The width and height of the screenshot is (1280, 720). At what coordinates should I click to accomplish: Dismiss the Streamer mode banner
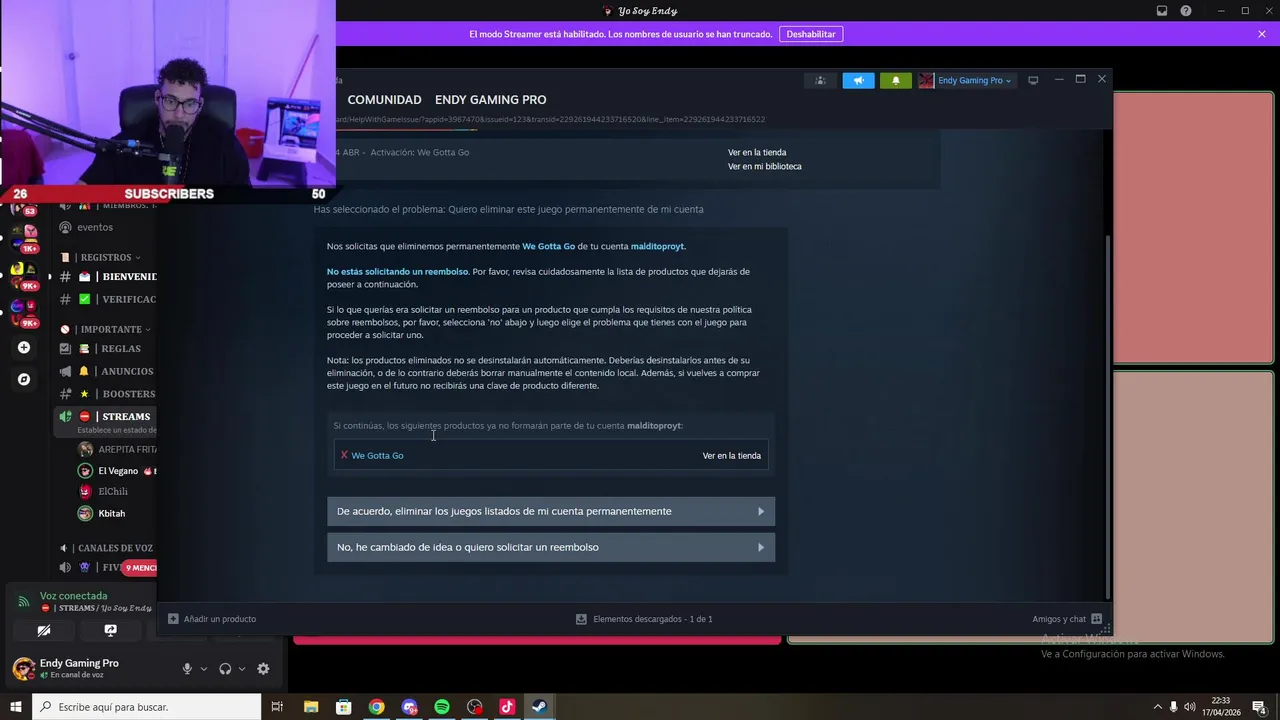tap(1262, 34)
